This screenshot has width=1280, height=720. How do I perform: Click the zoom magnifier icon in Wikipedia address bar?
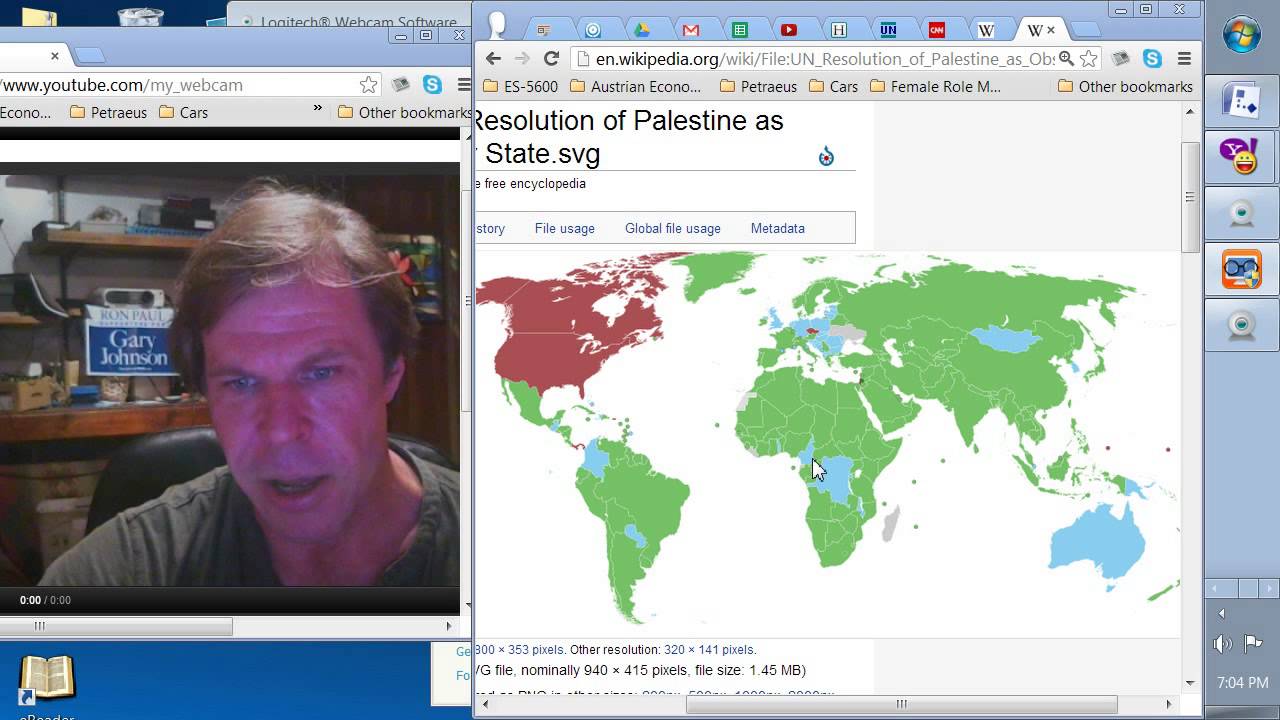[x=1066, y=59]
